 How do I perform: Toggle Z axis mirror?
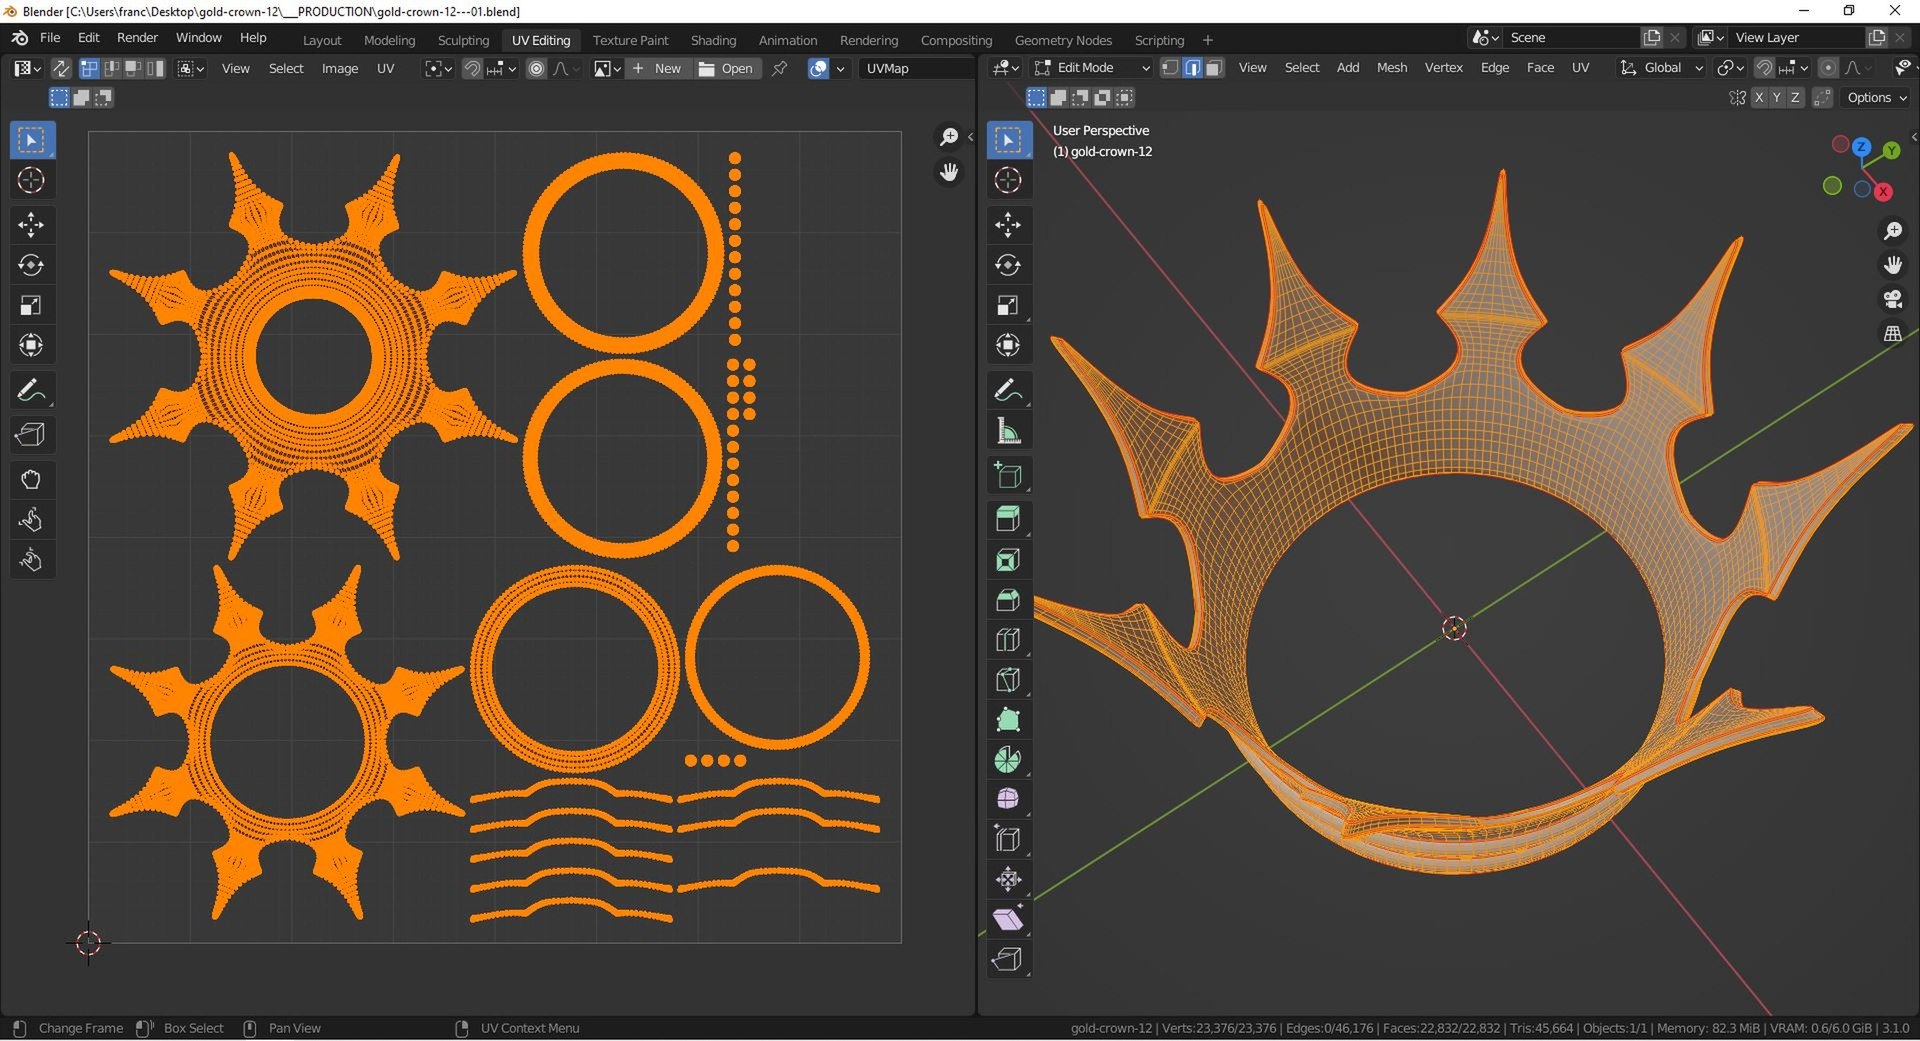click(1795, 97)
